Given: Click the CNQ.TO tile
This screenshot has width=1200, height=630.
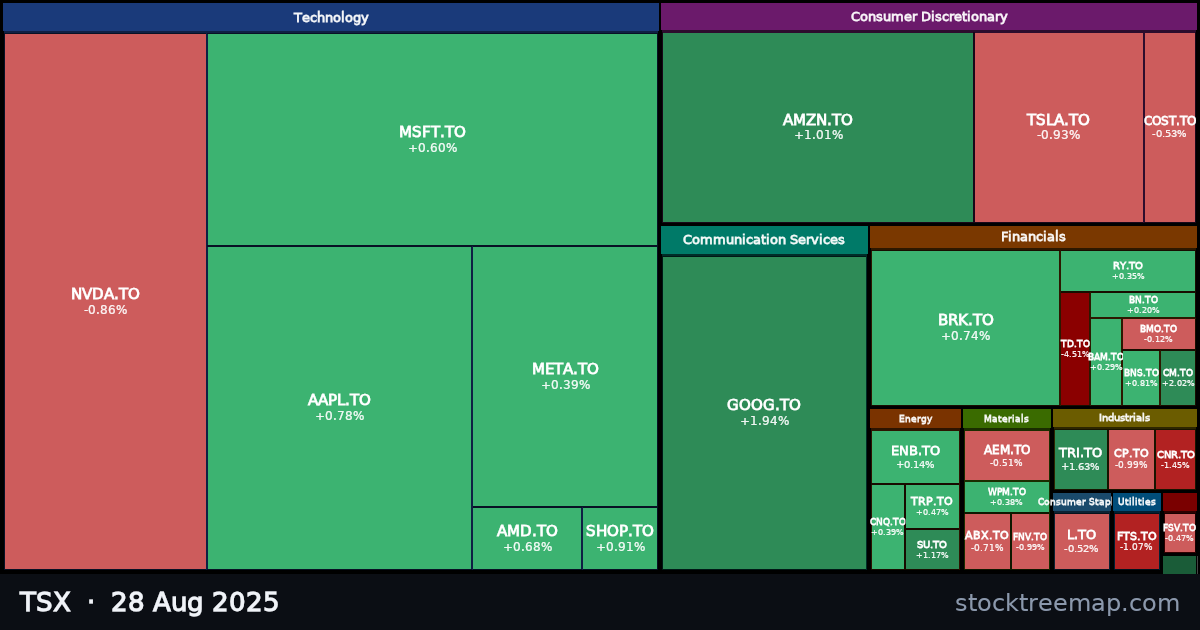Looking at the screenshot, I should pyautogui.click(x=888, y=527).
